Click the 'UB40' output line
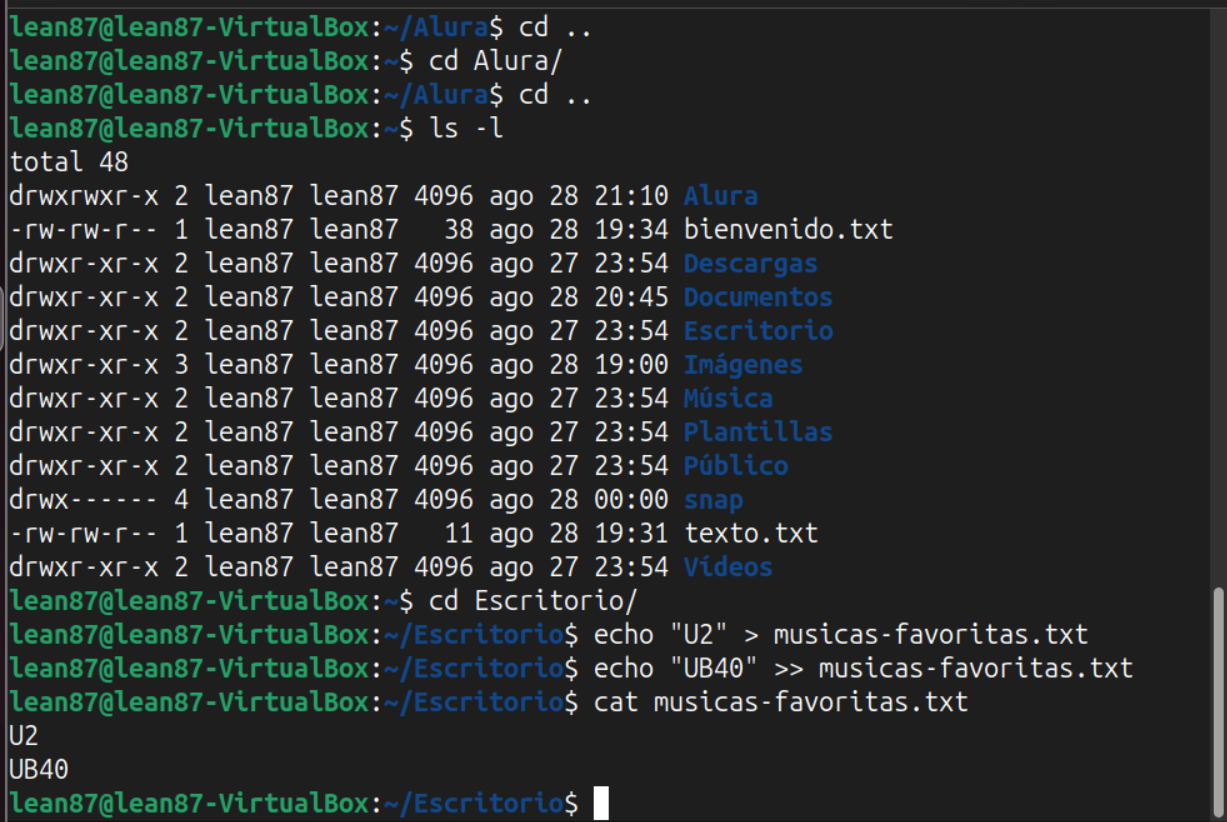The height and width of the screenshot is (822, 1227). pyautogui.click(x=39, y=770)
